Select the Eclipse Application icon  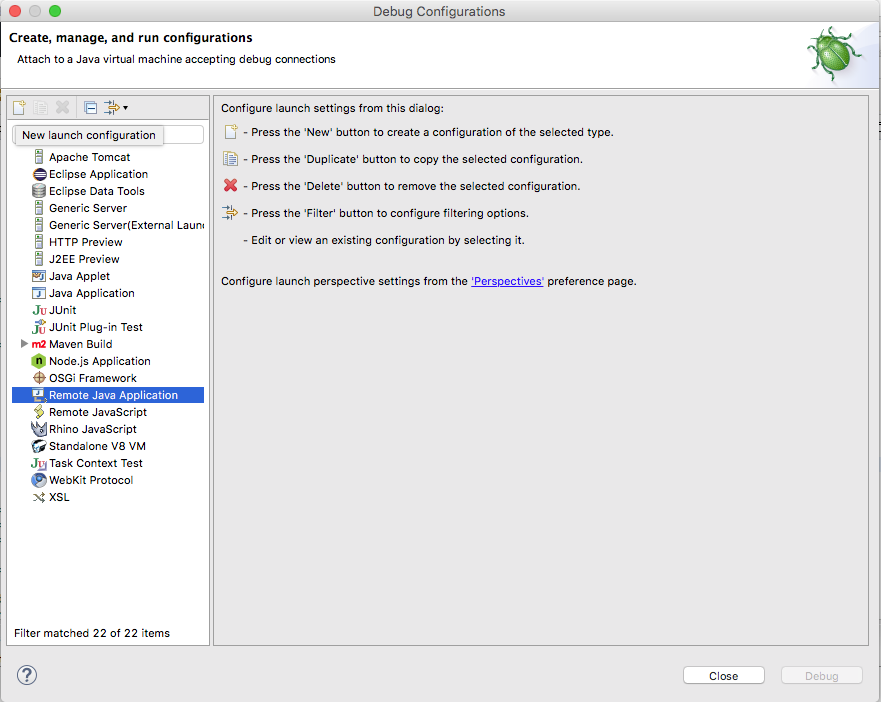(x=39, y=174)
